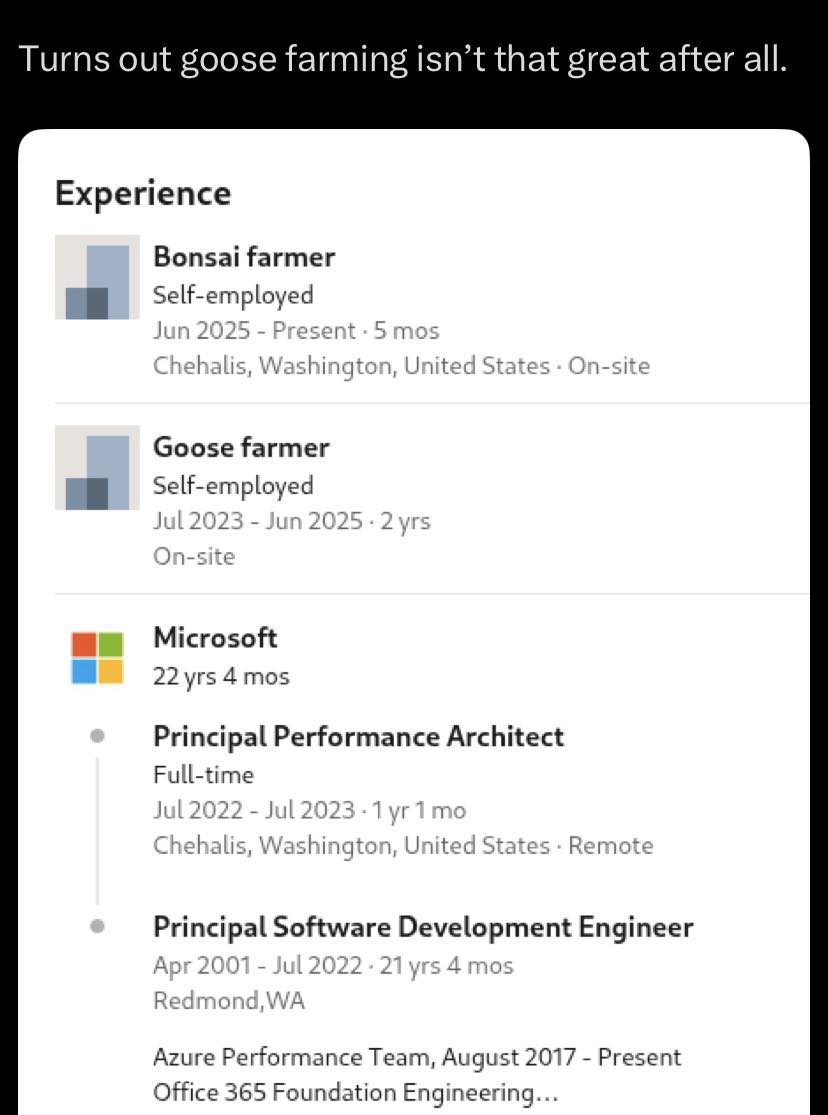Open the Principal Software Development Engineer role

pyautogui.click(x=423, y=927)
